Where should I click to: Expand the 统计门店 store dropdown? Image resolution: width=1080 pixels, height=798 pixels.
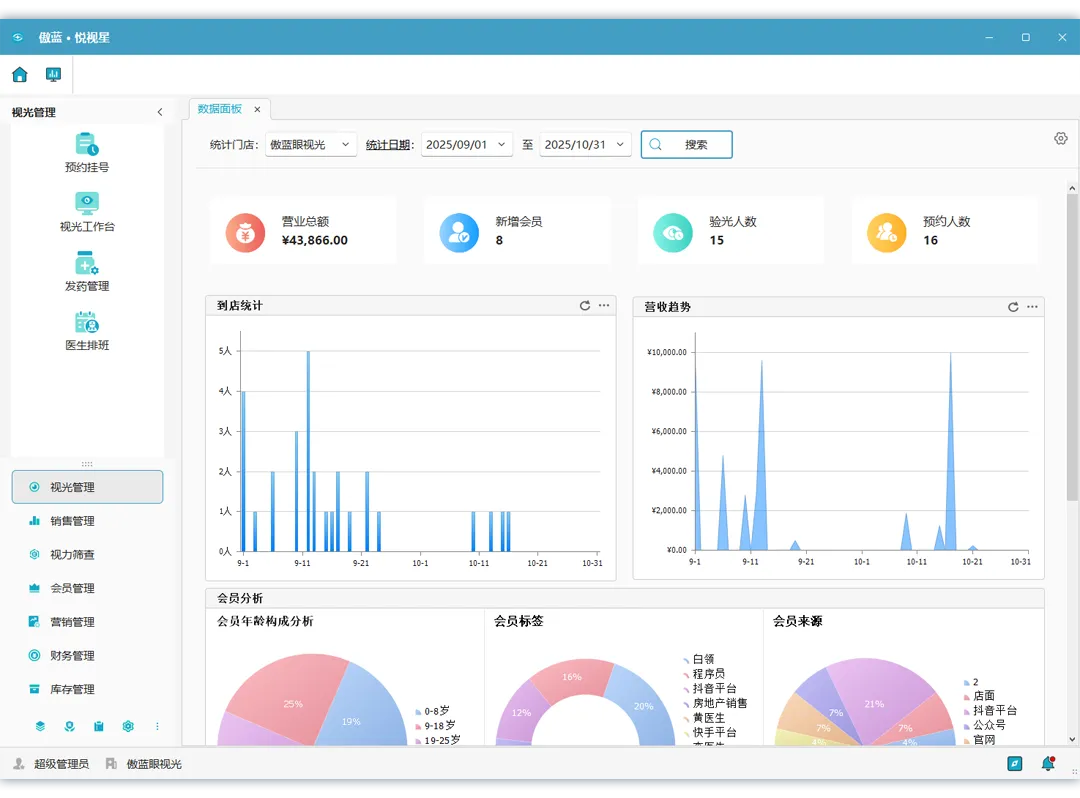[311, 145]
